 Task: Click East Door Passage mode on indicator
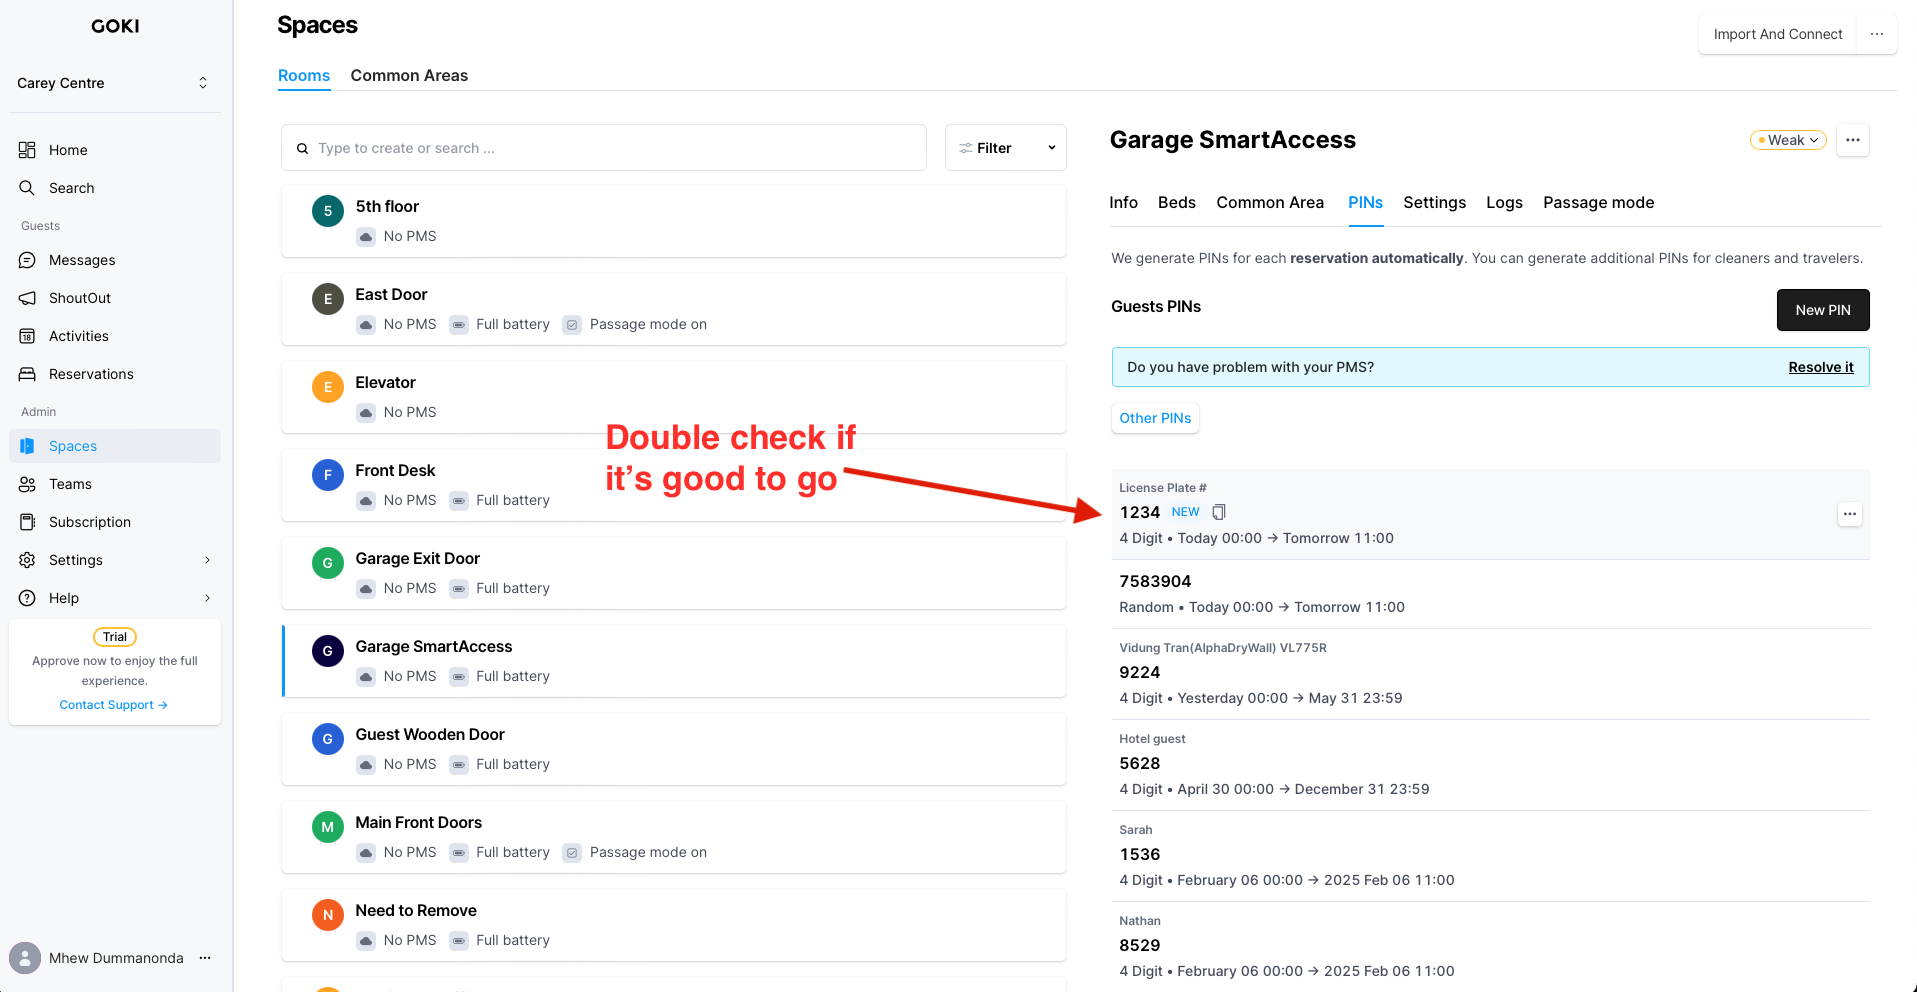(635, 324)
